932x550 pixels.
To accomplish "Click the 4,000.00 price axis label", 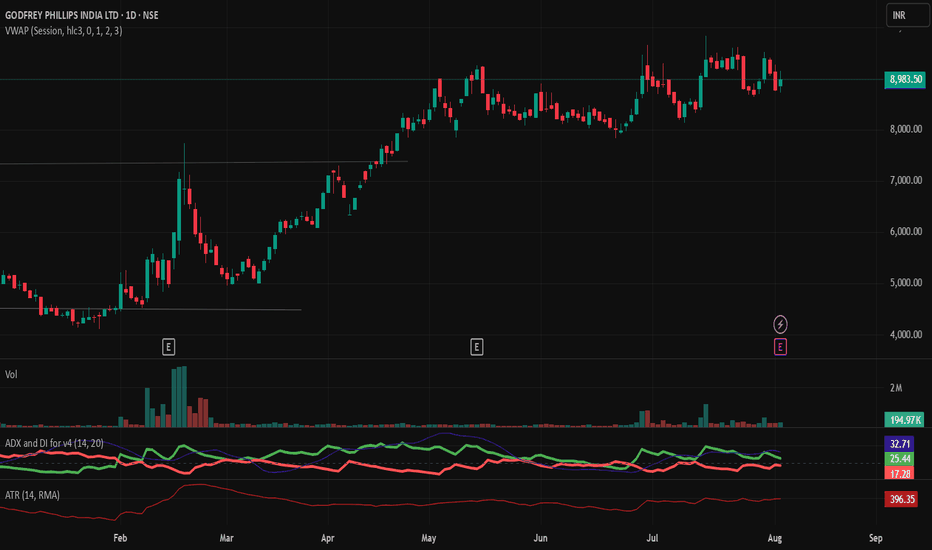I will (x=906, y=334).
